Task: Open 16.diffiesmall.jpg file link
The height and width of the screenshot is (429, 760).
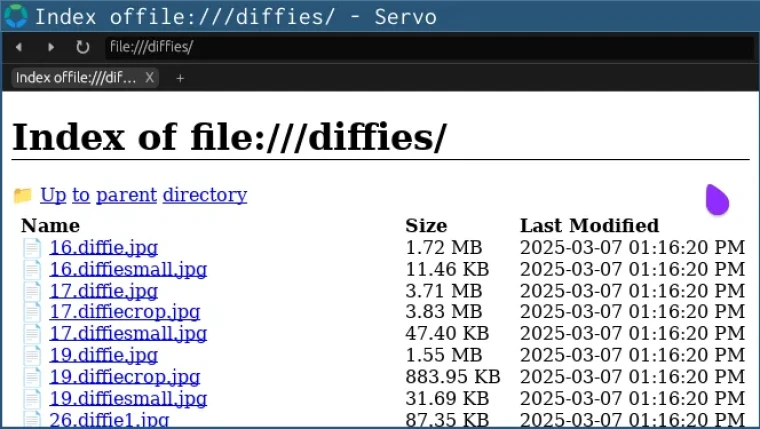Action: 128,269
